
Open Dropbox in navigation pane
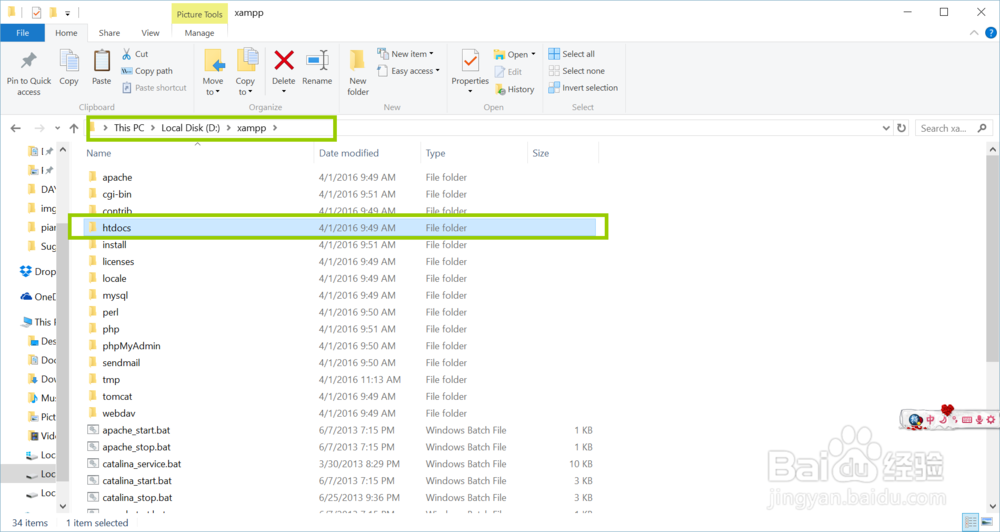pyautogui.click(x=38, y=271)
